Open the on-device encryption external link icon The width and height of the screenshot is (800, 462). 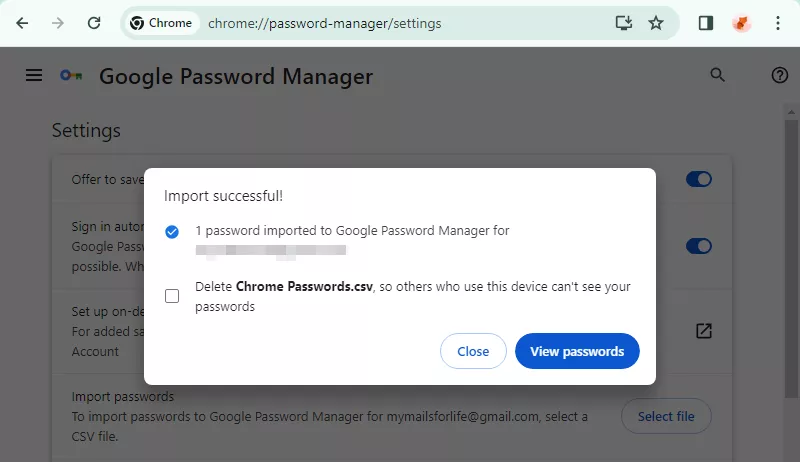(x=704, y=331)
